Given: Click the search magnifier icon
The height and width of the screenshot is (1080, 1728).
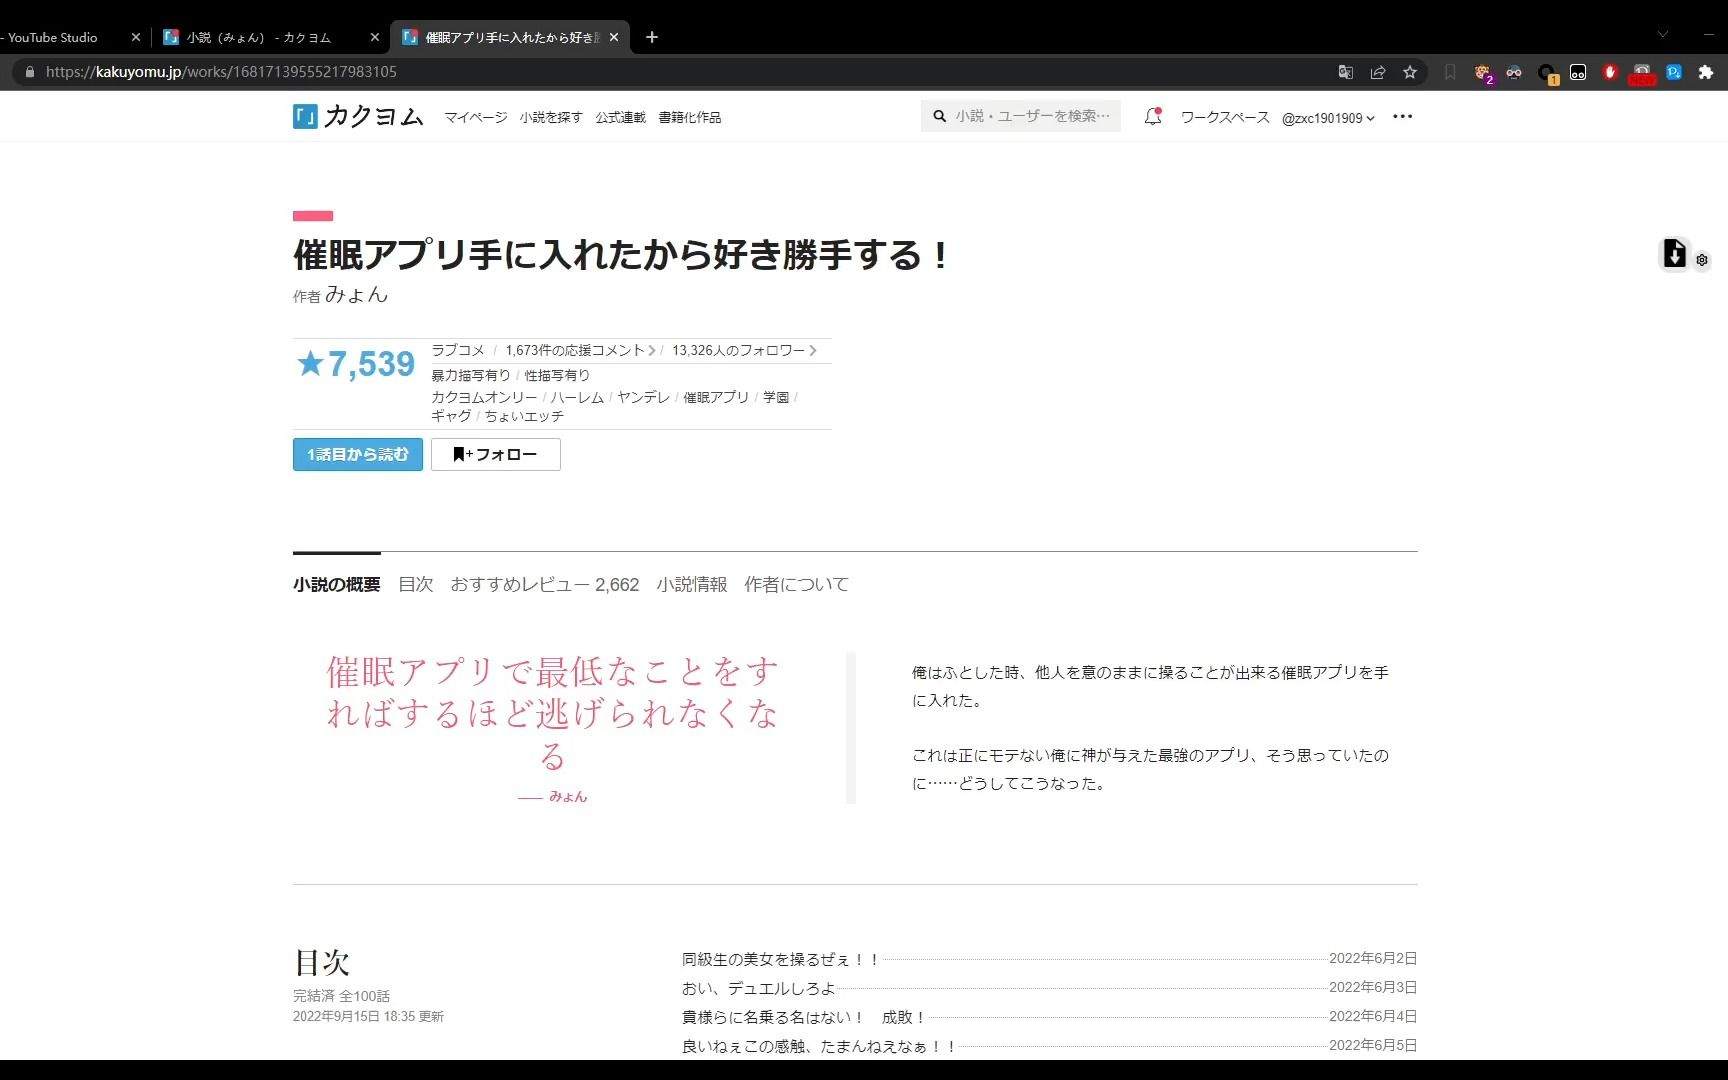Looking at the screenshot, I should point(939,116).
